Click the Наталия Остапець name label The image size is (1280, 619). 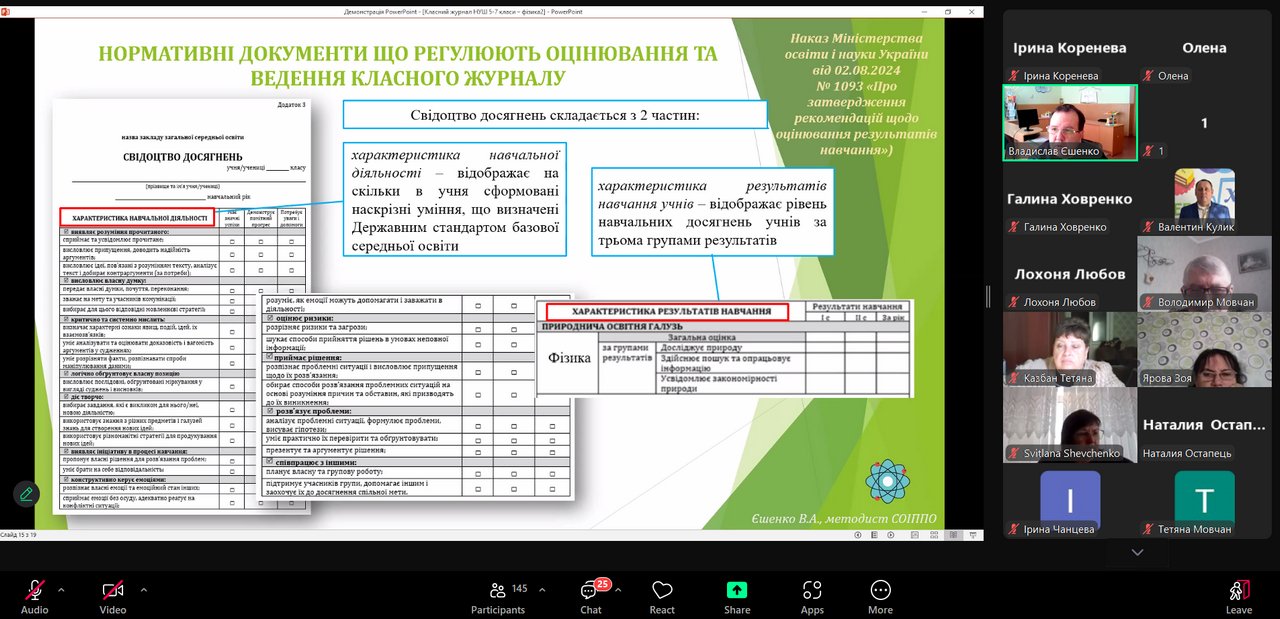click(x=1187, y=453)
